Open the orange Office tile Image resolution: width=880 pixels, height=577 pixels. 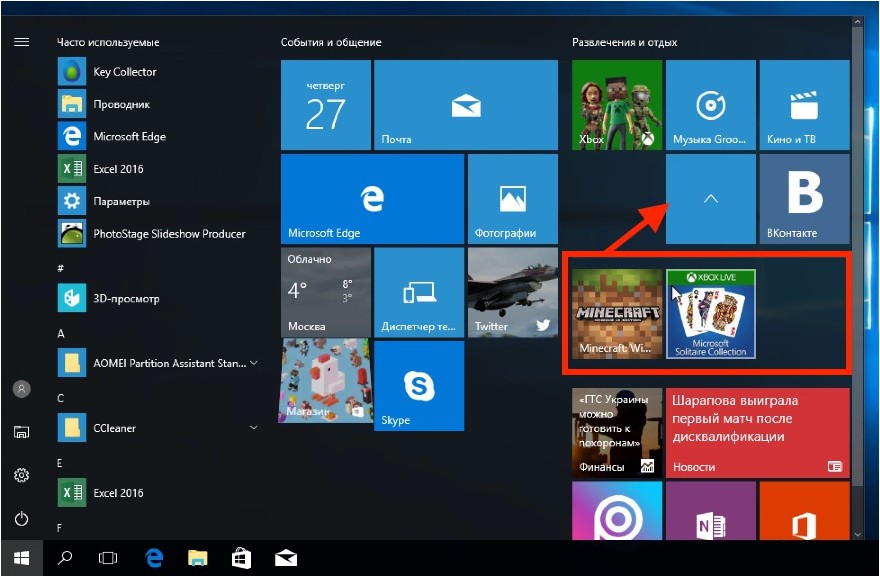[804, 511]
